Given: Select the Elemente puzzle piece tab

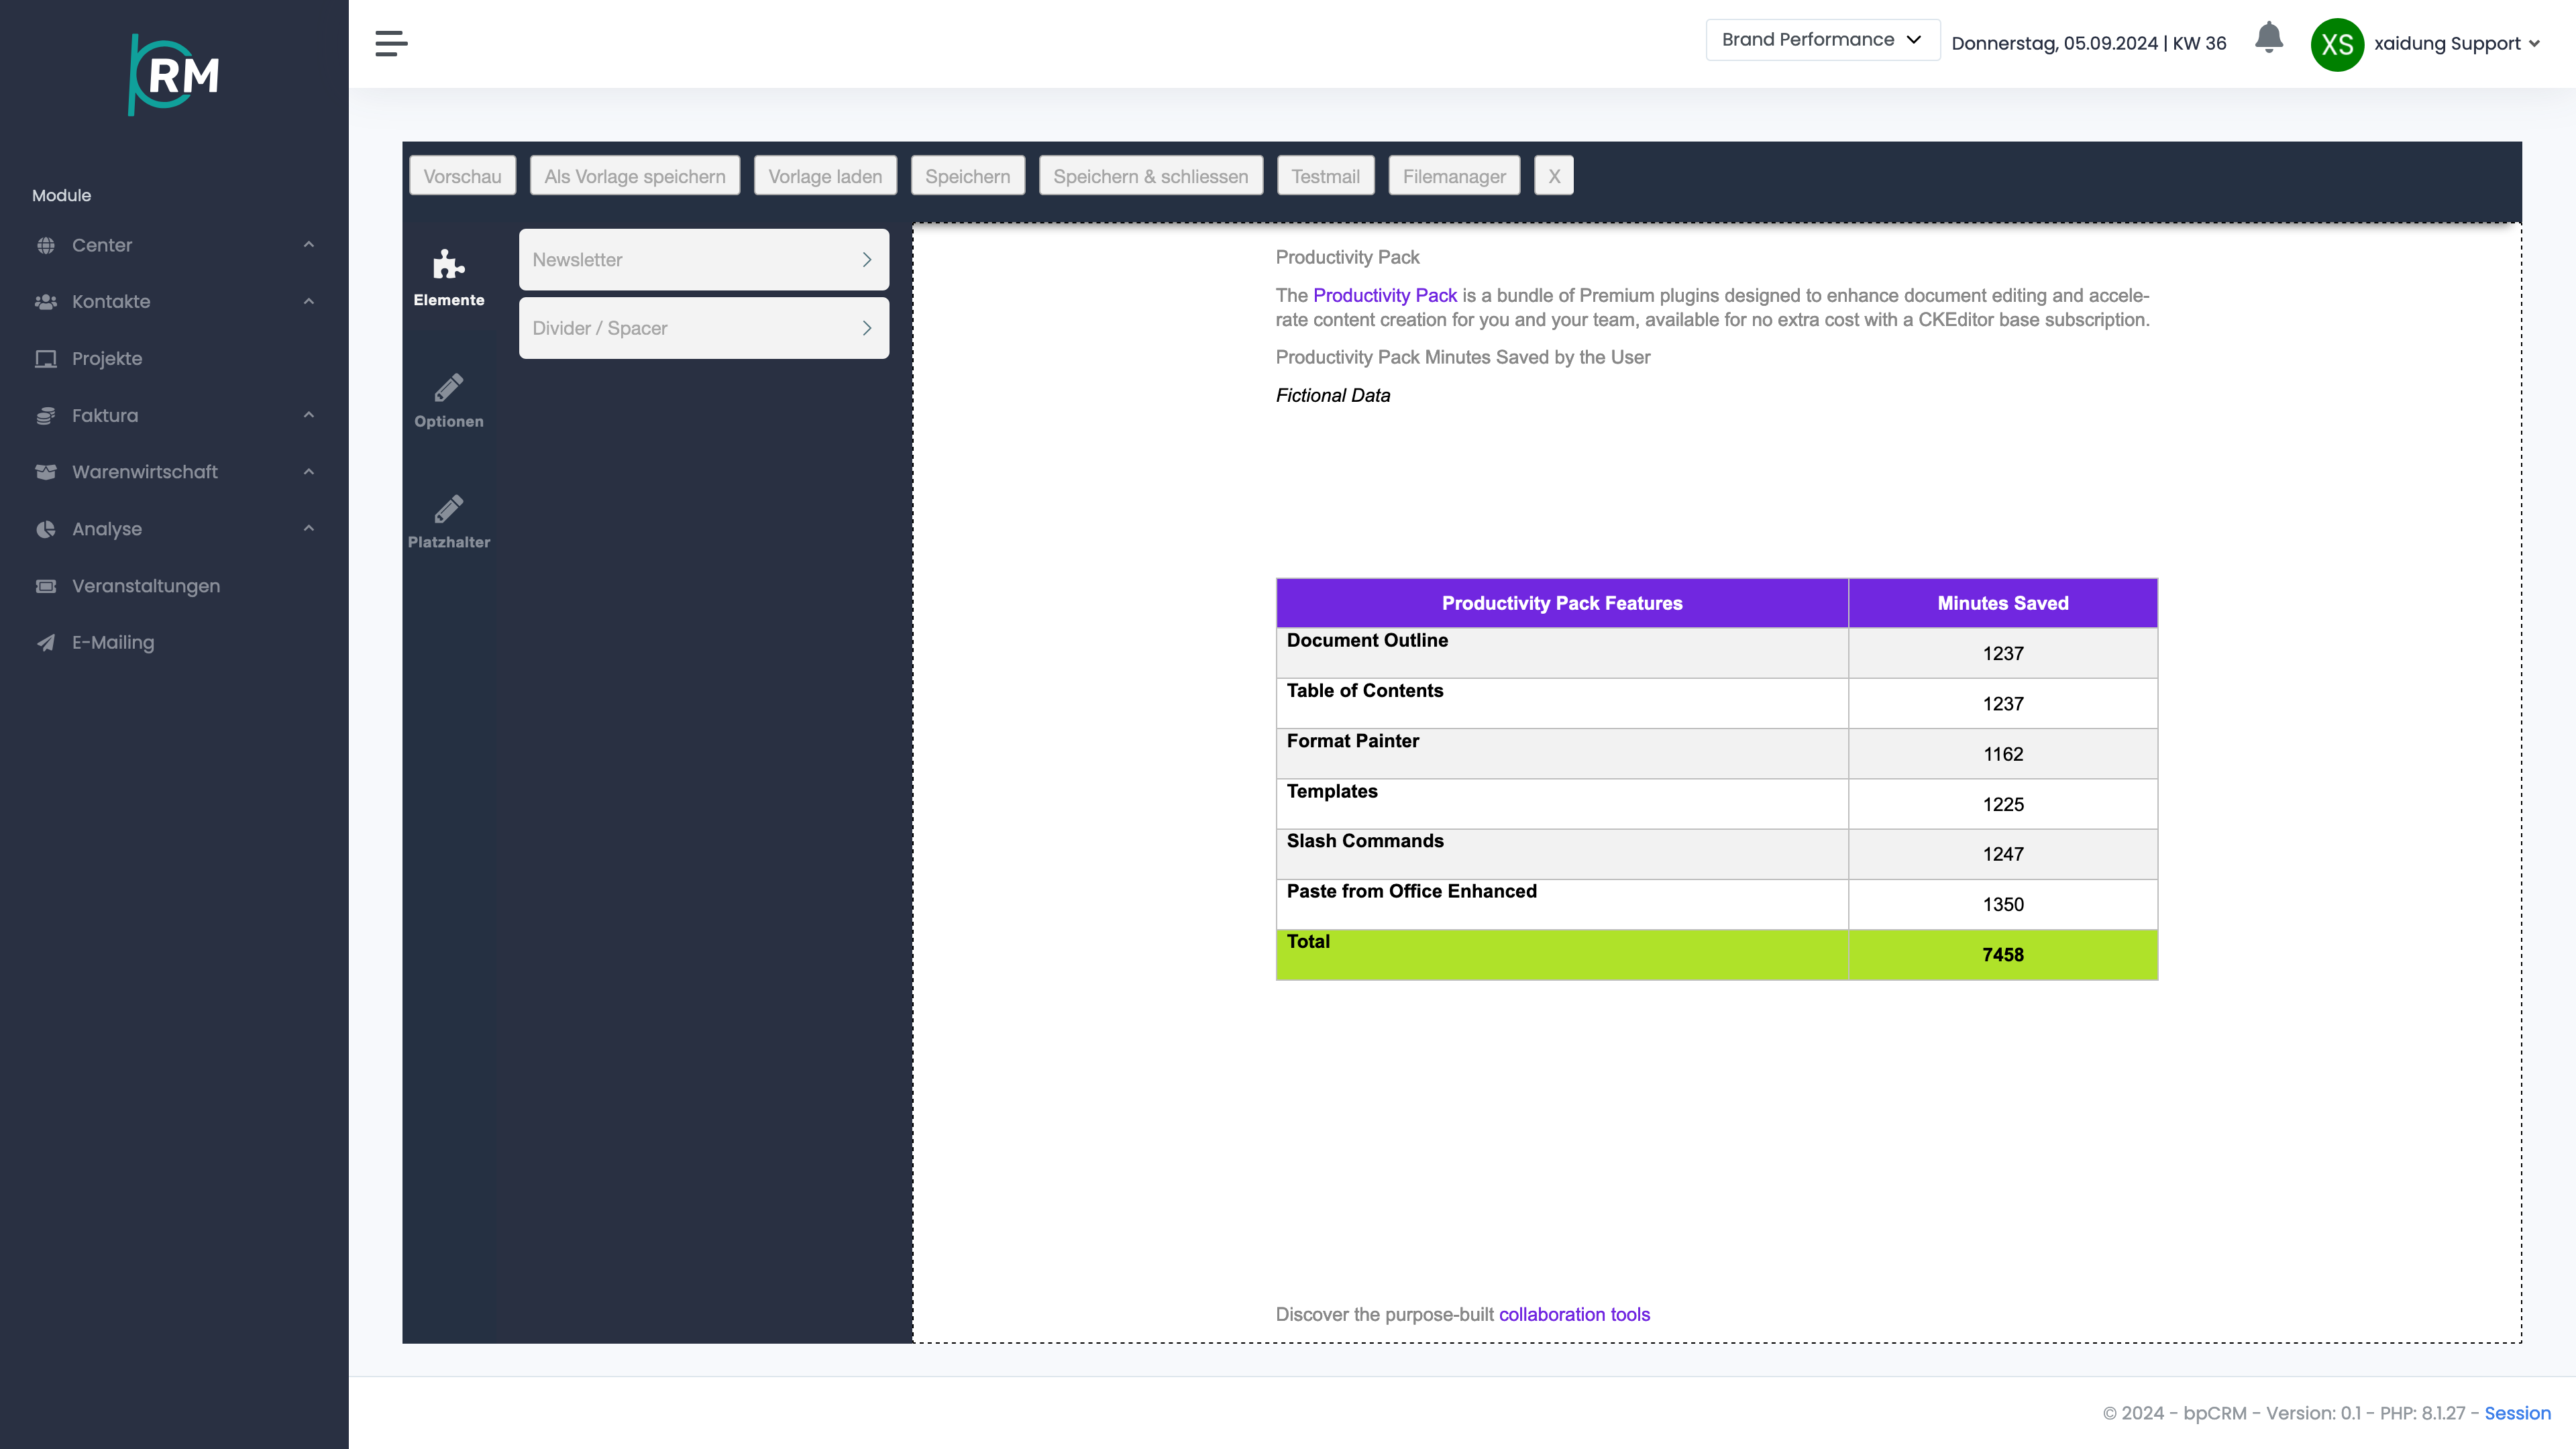Looking at the screenshot, I should coord(449,278).
